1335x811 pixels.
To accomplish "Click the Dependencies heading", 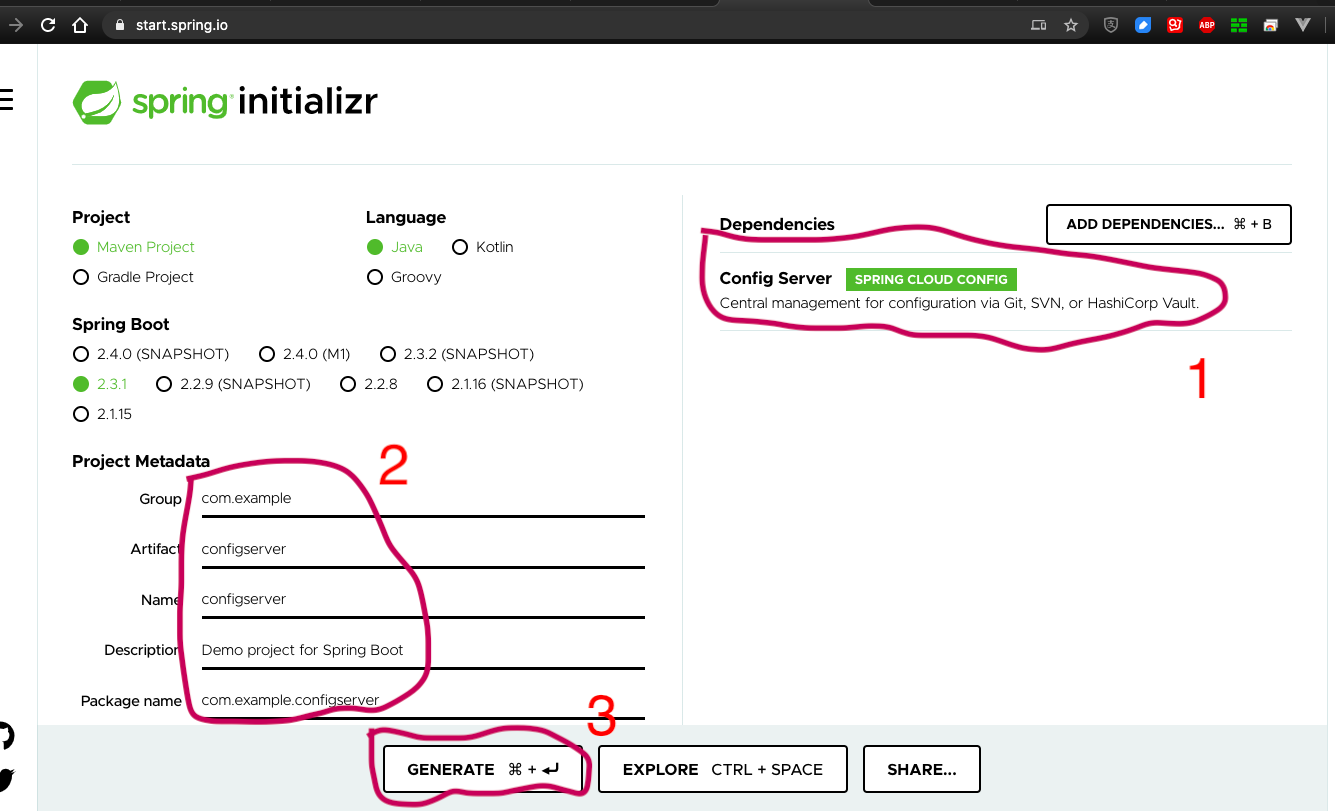I will click(777, 224).
